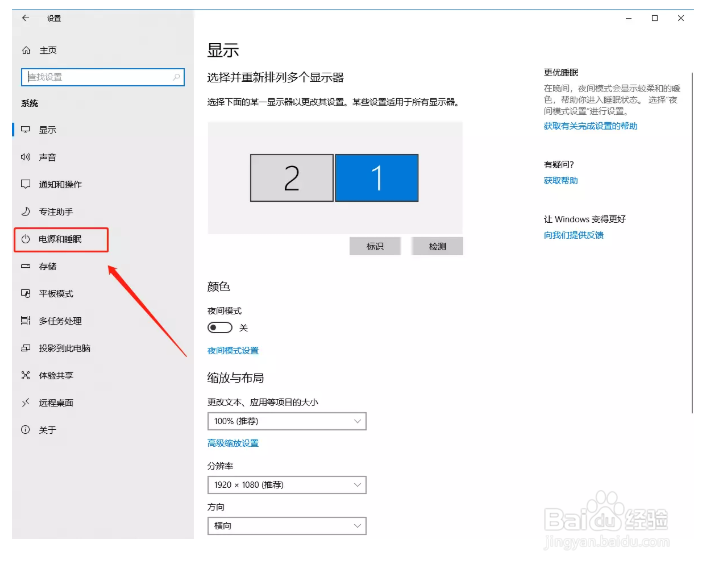Open the 1920 × 1080 resolution dropdown
Image resolution: width=710 pixels, height=567 pixels.
point(287,485)
